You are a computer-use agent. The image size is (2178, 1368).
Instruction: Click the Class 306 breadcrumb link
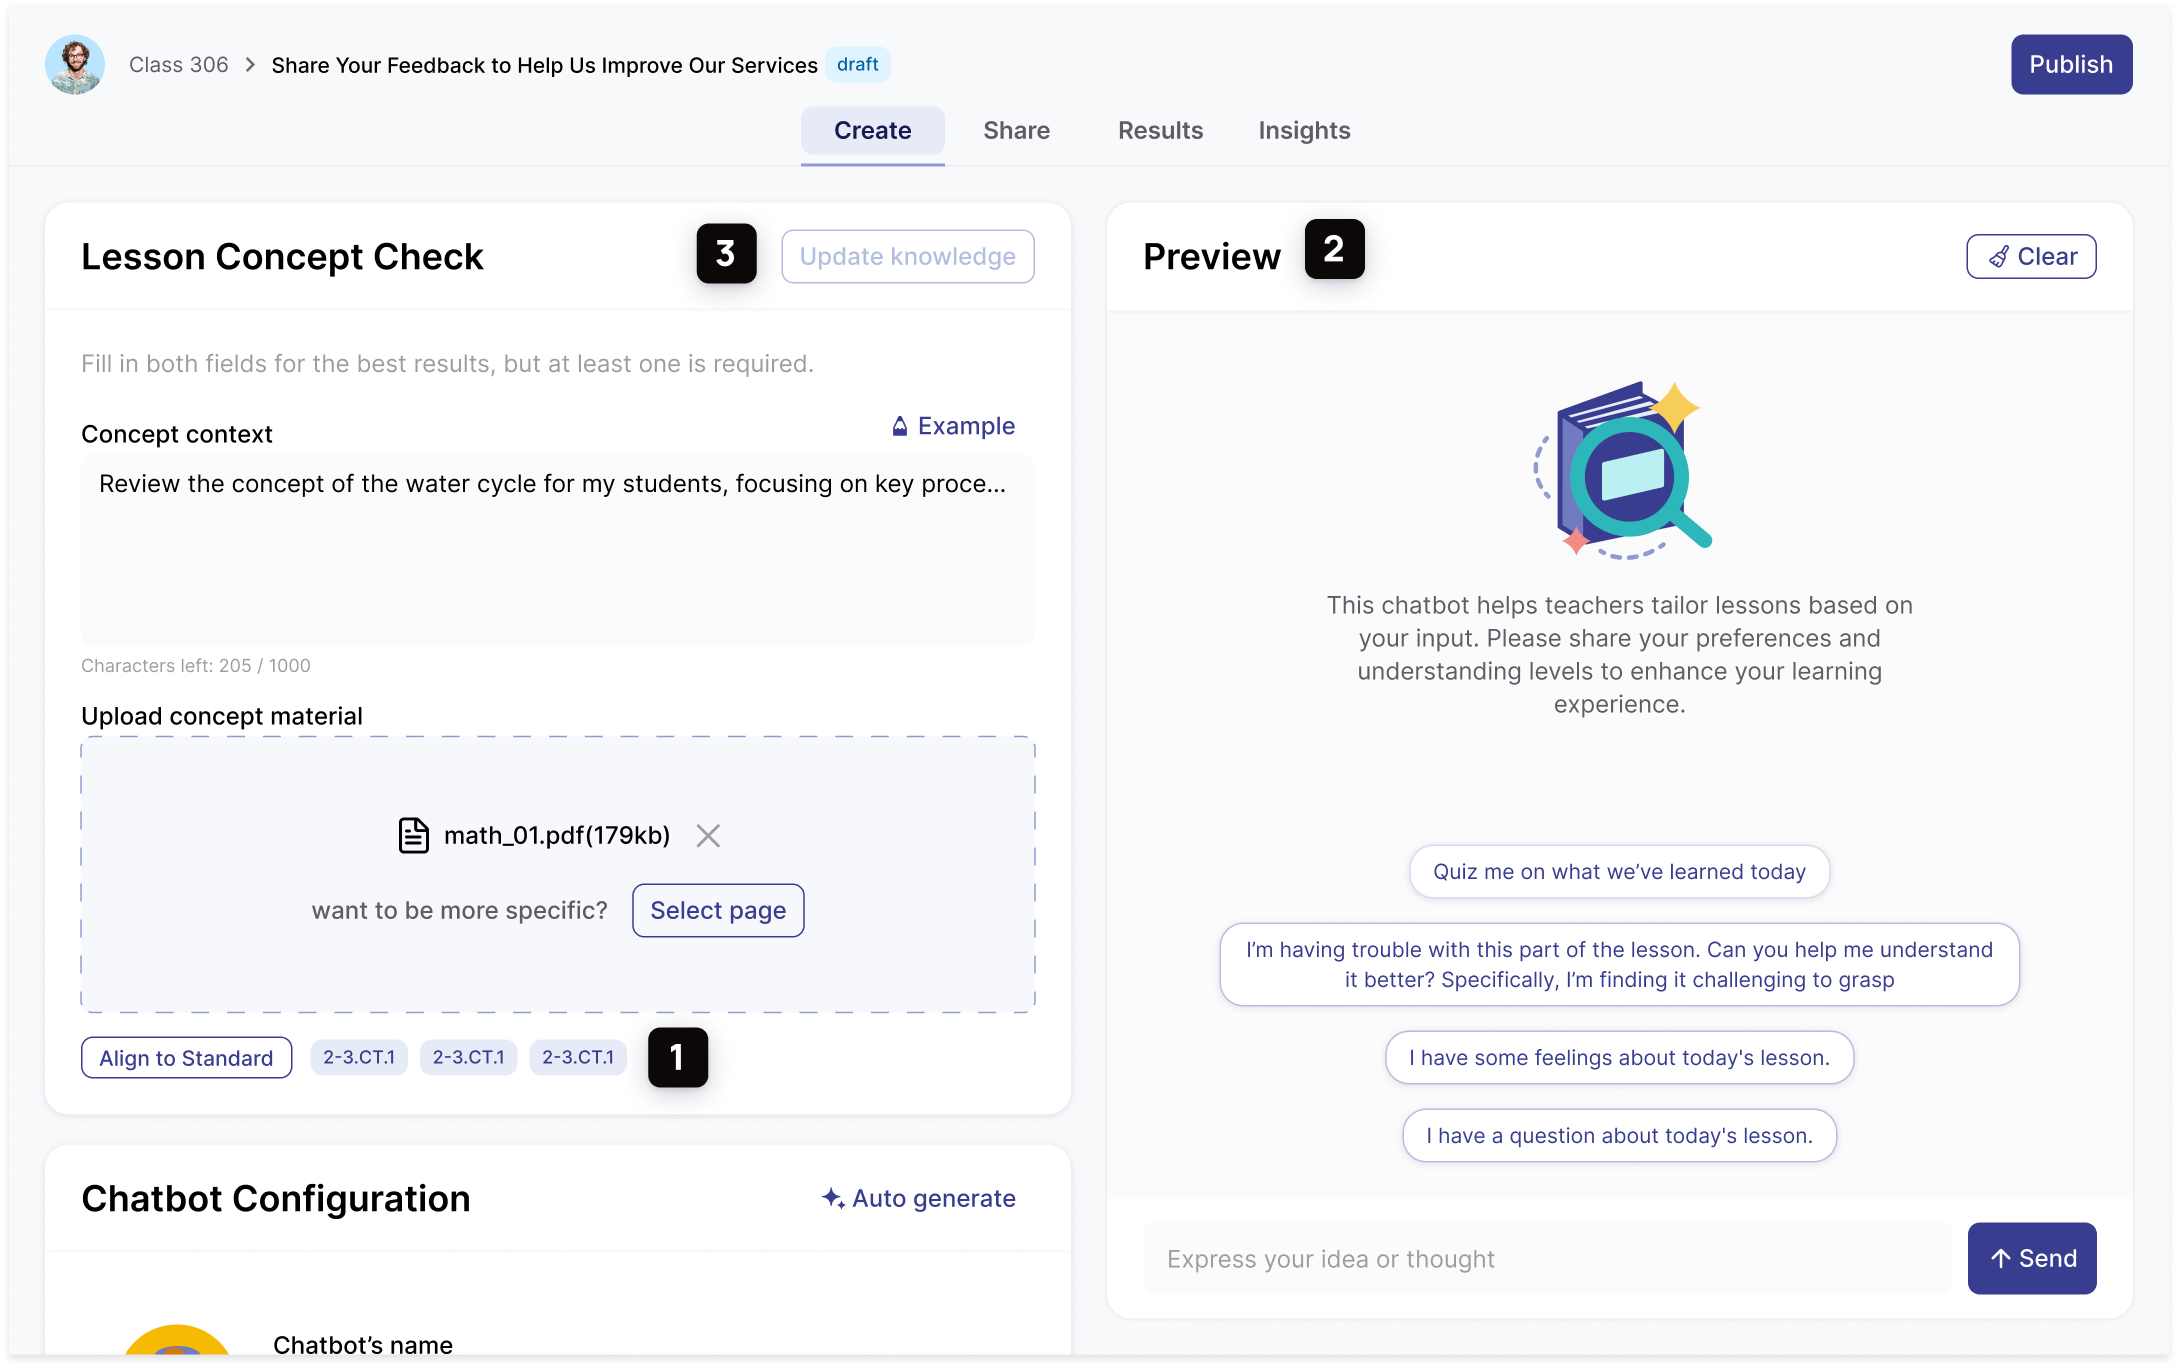pyautogui.click(x=179, y=65)
